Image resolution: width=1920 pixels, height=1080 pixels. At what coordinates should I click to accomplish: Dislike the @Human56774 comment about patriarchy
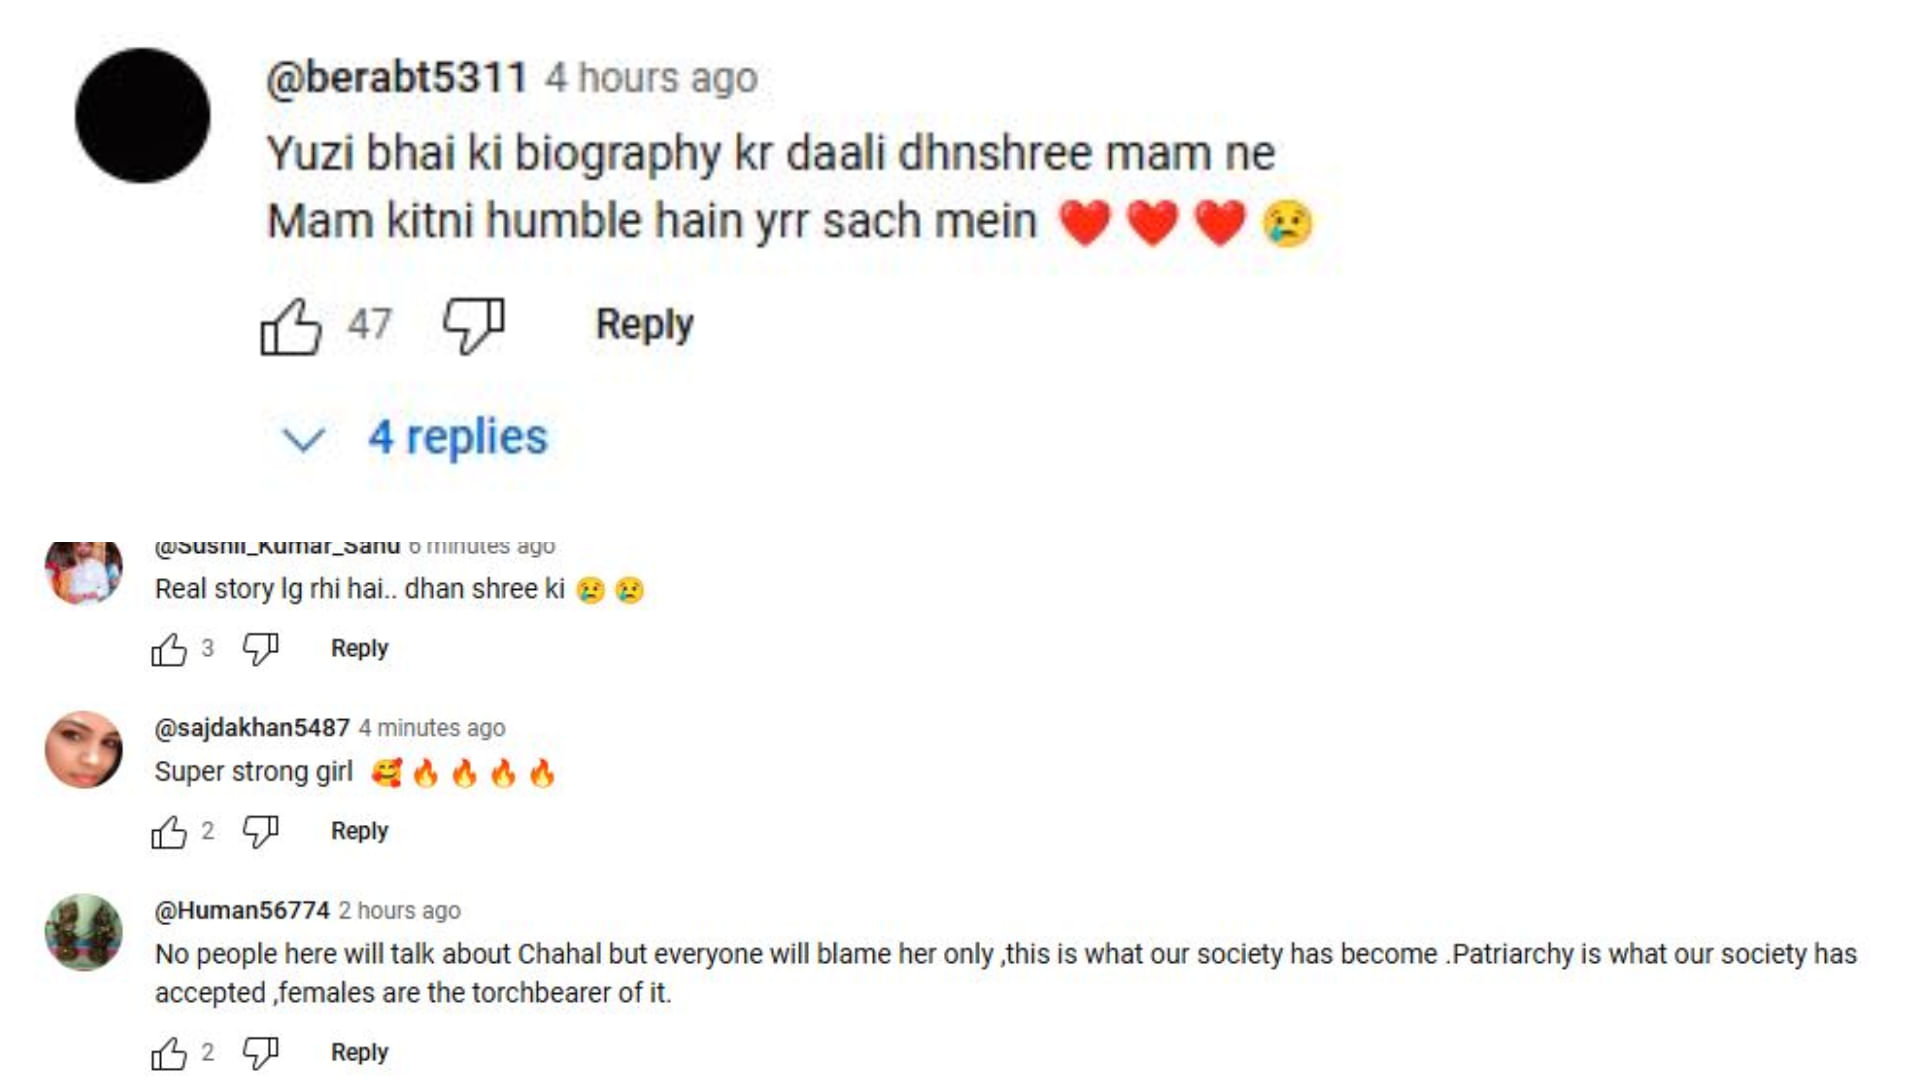tap(260, 1053)
